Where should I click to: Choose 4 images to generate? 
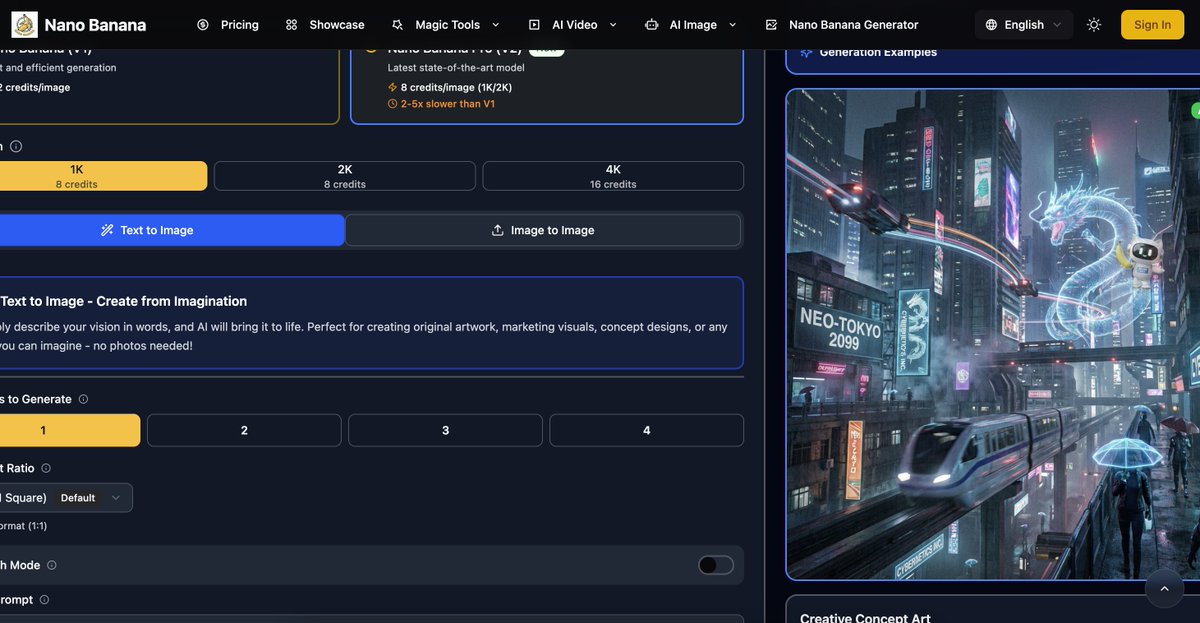tap(646, 430)
